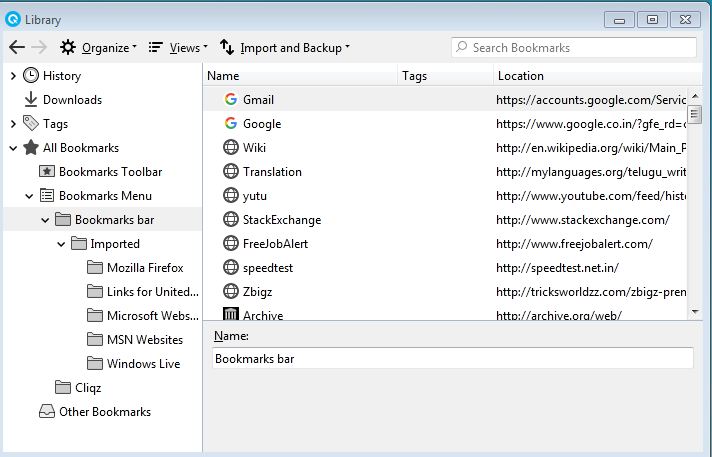Click the Search Bookmarks field

click(x=574, y=47)
